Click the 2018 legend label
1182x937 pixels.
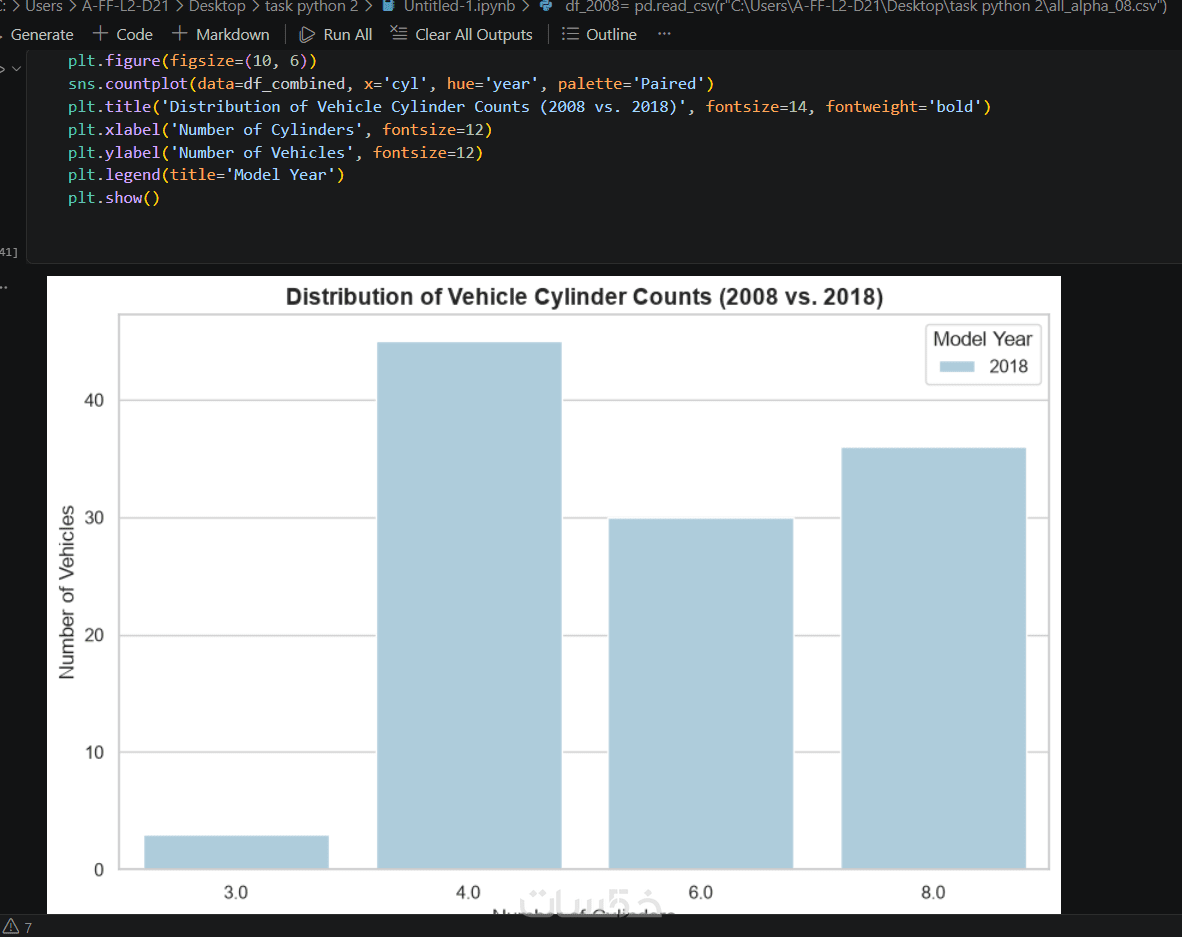coord(1009,366)
